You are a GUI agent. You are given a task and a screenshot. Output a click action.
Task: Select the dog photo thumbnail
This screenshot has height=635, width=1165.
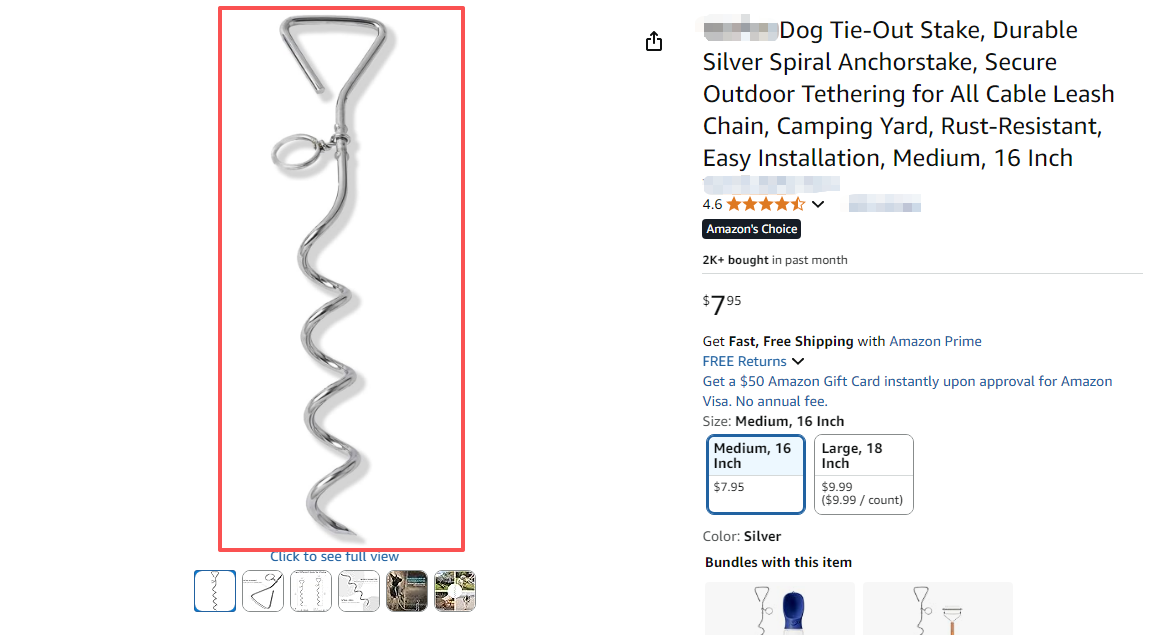(407, 591)
